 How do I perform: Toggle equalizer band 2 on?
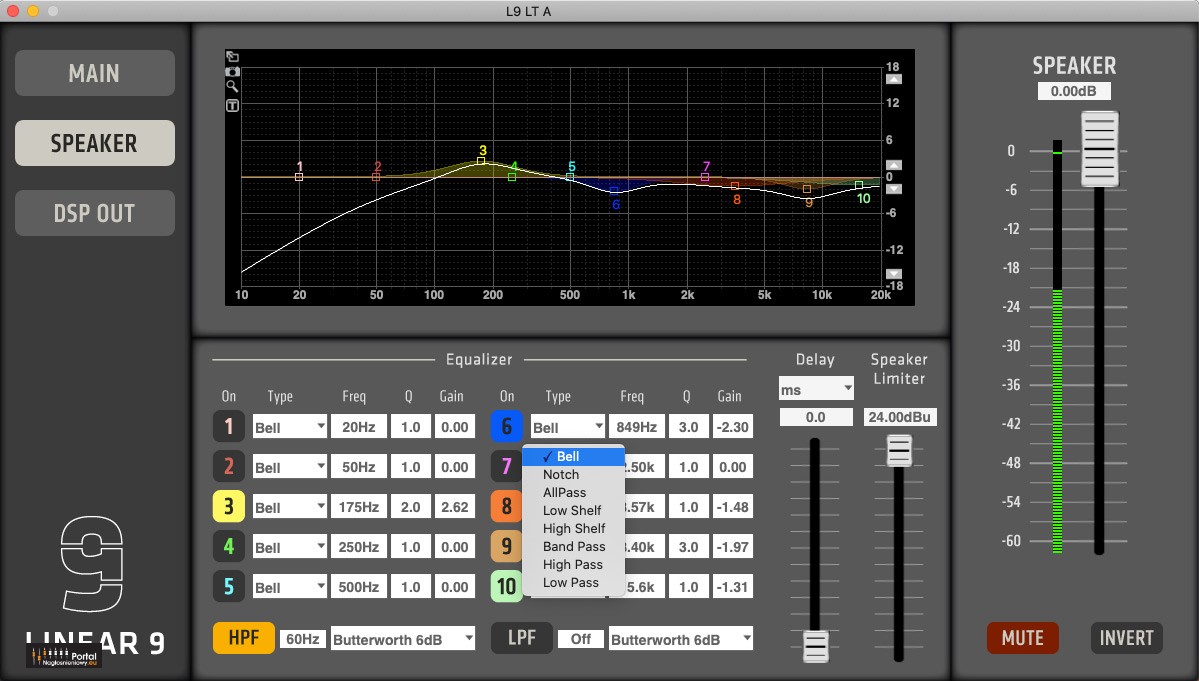tap(229, 466)
